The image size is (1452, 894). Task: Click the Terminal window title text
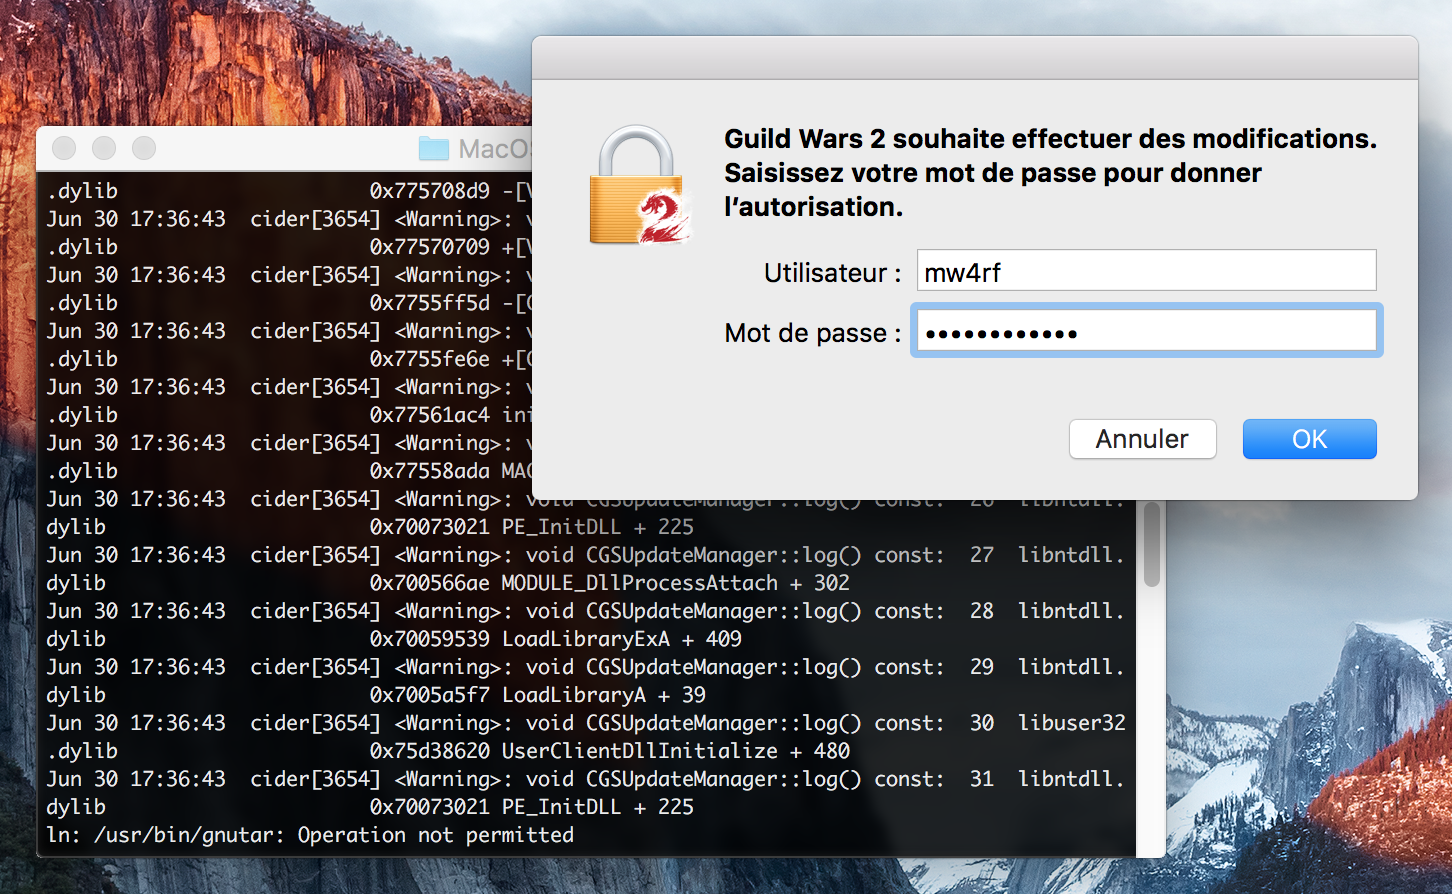494,149
